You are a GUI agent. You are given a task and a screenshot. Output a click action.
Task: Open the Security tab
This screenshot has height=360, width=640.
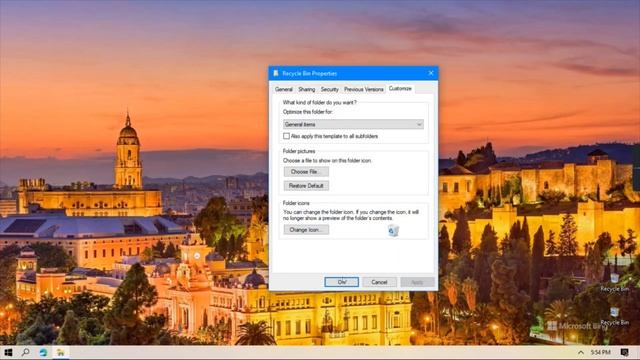click(329, 89)
